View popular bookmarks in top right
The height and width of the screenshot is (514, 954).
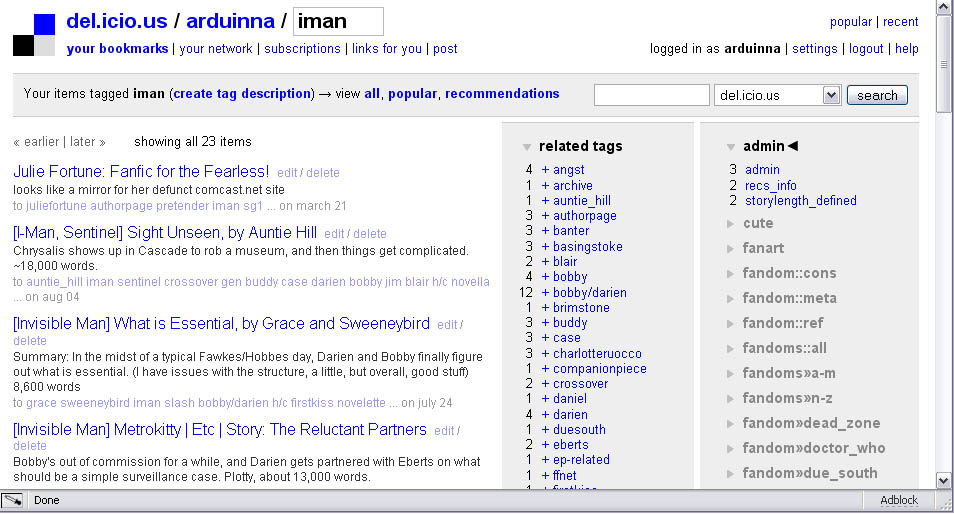click(x=851, y=22)
